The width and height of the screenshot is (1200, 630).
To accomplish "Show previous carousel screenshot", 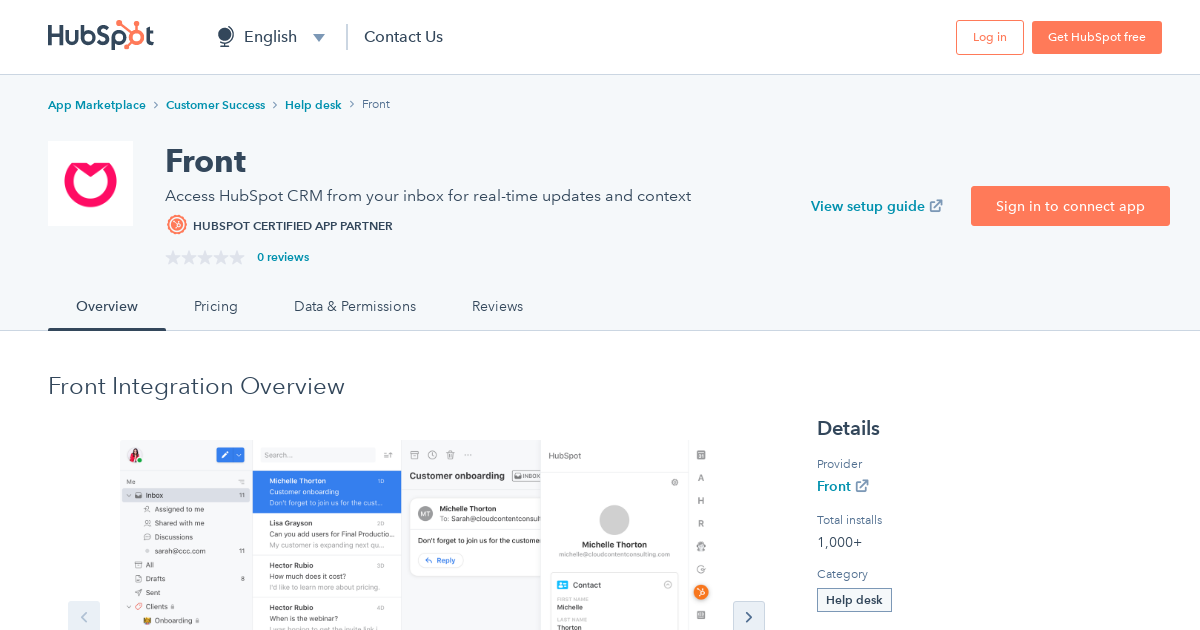I will tap(84, 616).
